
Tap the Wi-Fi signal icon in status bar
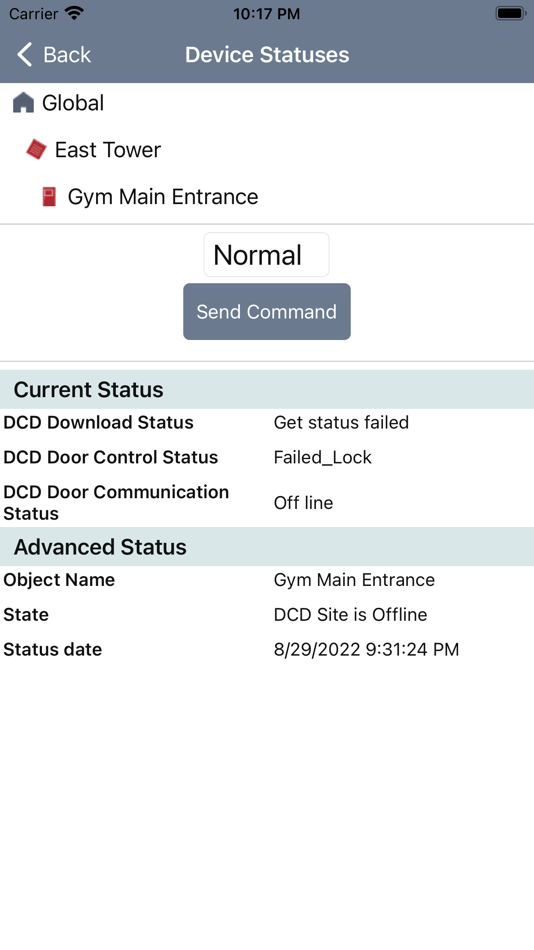74,13
